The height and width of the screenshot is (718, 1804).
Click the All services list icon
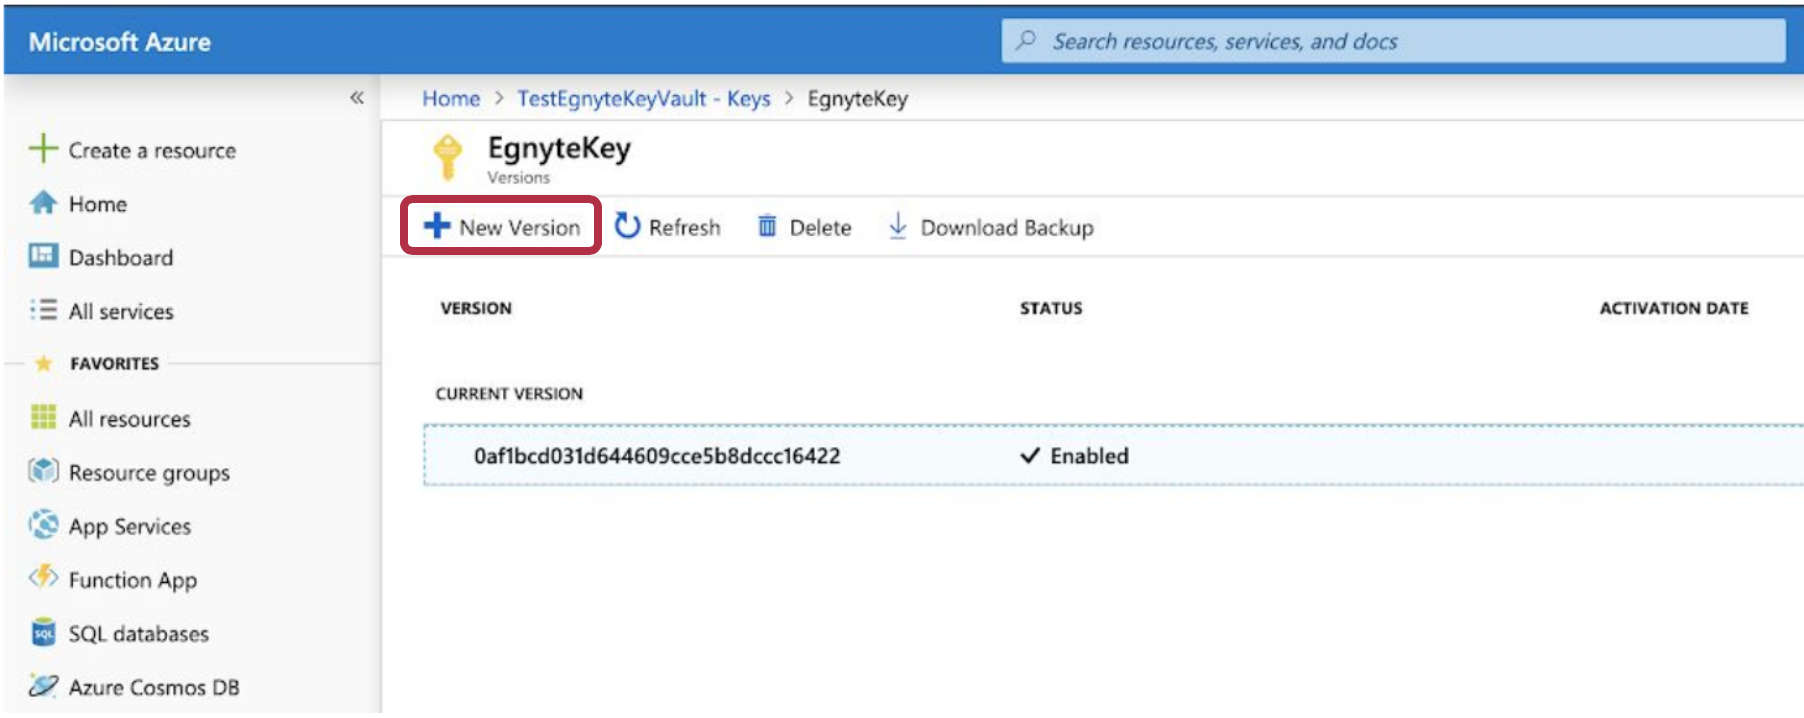[x=43, y=310]
